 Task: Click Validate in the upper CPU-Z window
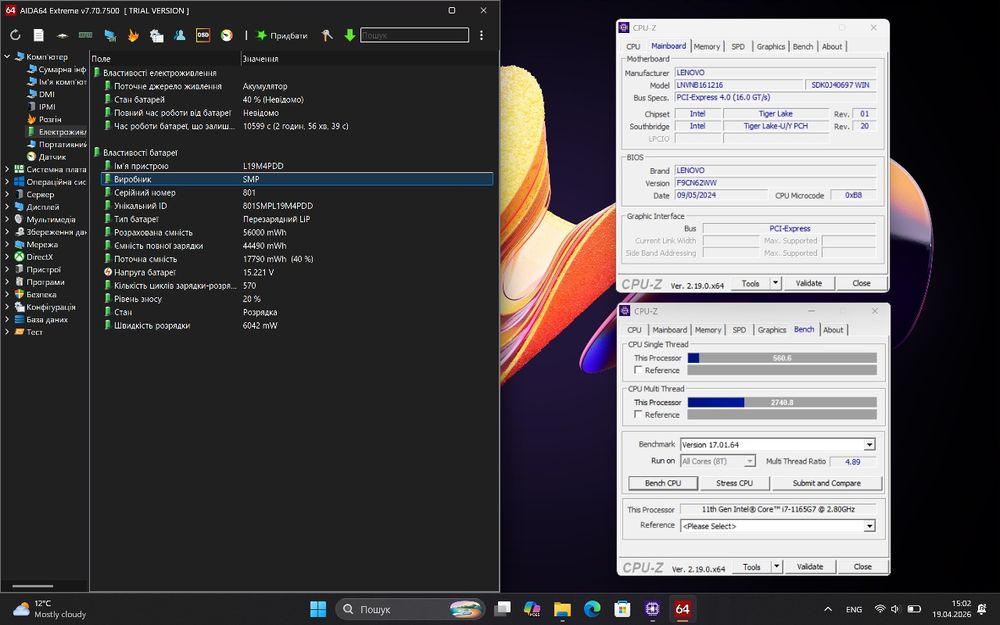[x=809, y=283]
